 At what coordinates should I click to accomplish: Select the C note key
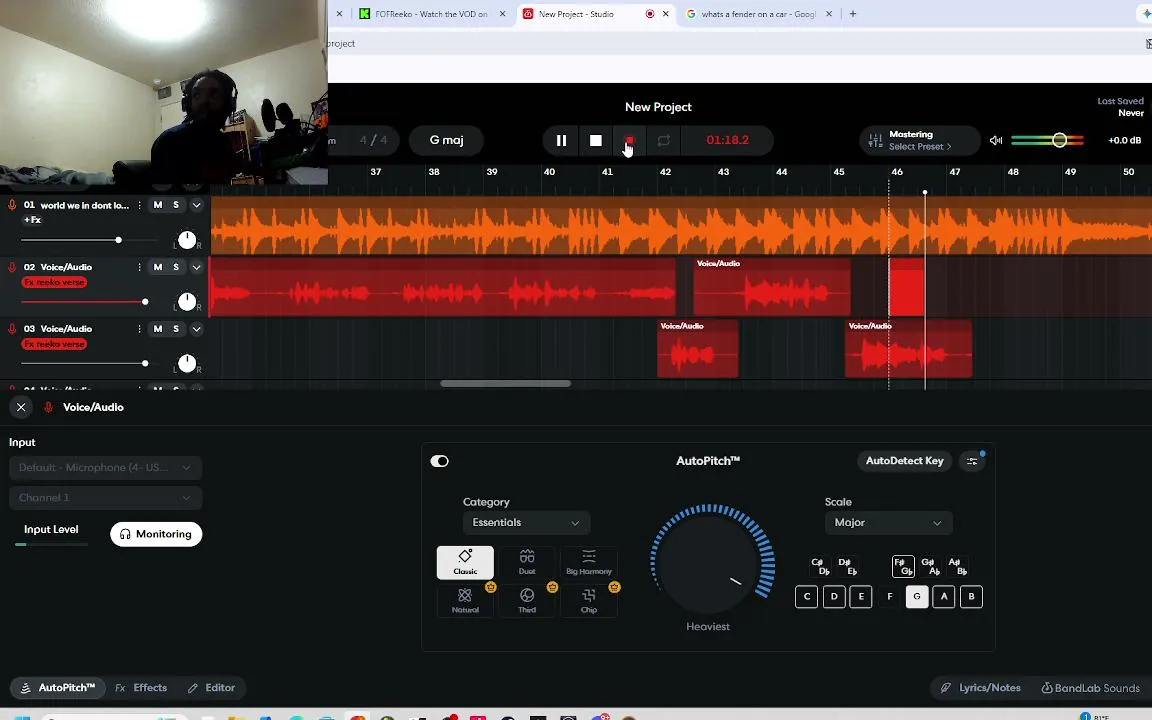pos(807,597)
